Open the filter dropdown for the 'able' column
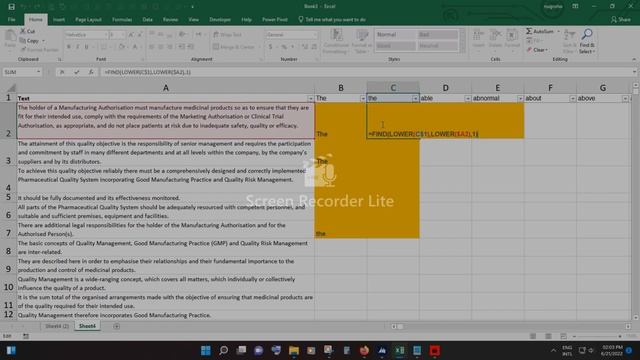640x360 pixels. point(467,99)
